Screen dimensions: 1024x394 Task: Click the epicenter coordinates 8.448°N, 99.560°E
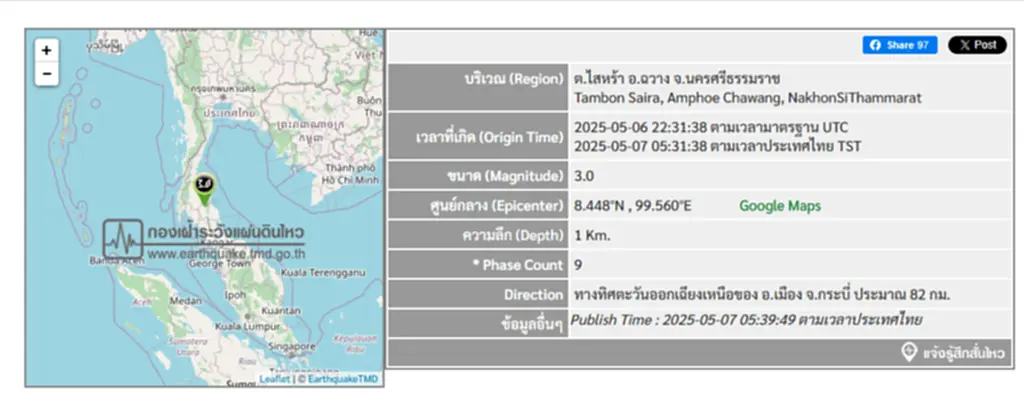(x=632, y=206)
